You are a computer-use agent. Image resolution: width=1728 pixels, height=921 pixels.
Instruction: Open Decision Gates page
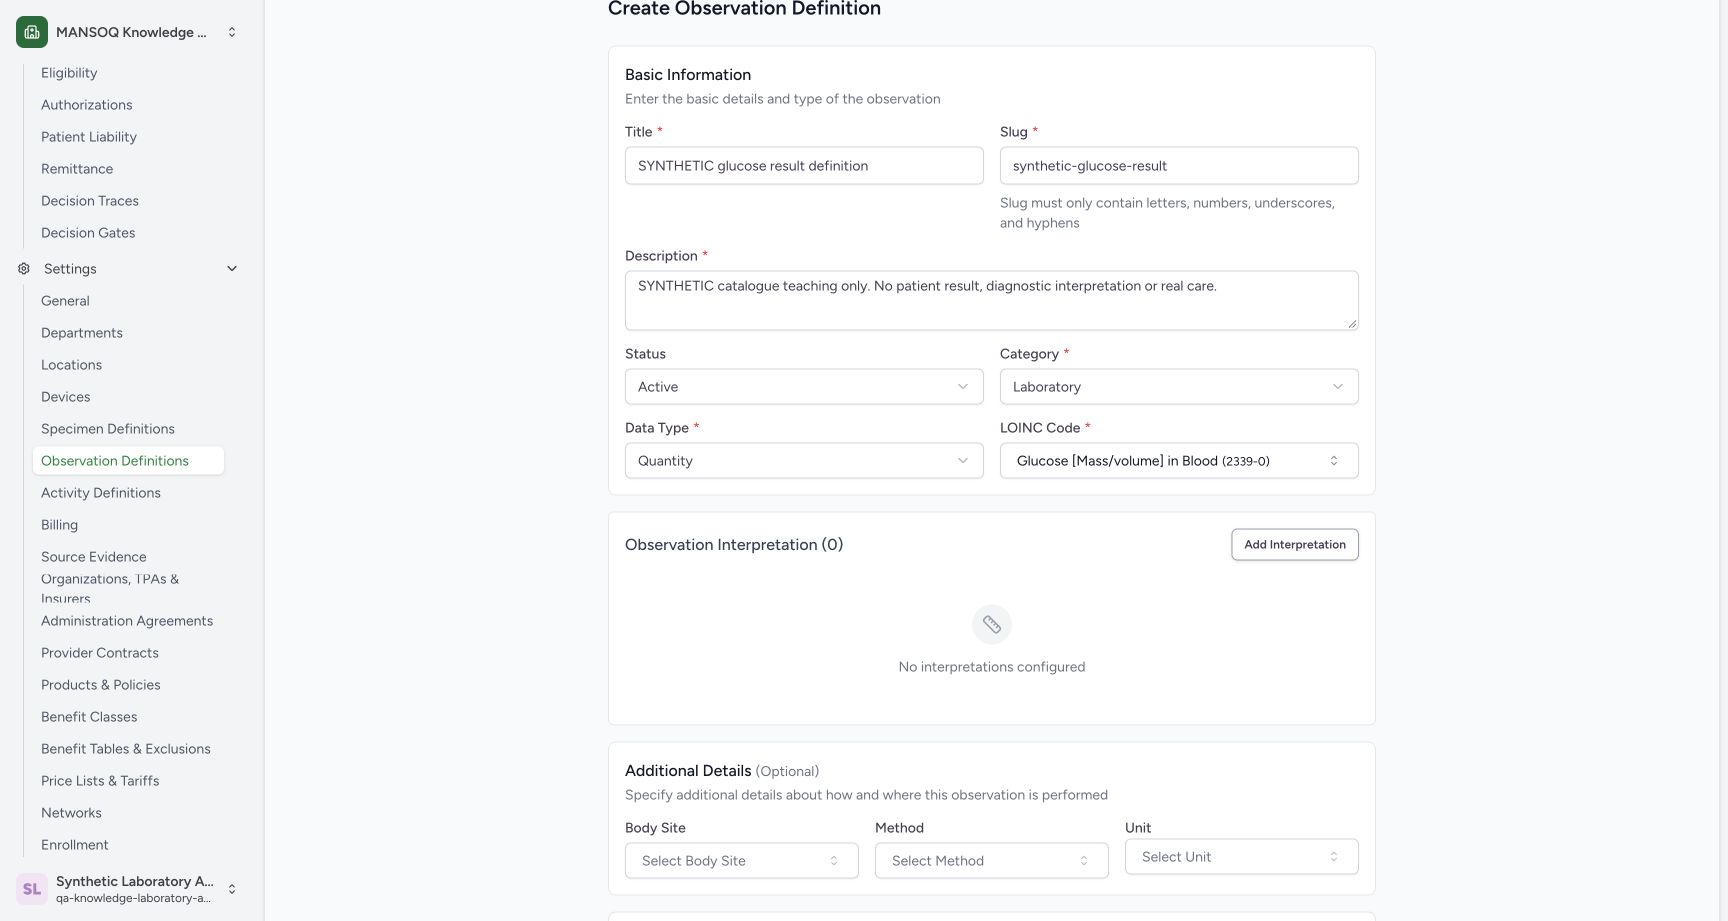pos(88,233)
